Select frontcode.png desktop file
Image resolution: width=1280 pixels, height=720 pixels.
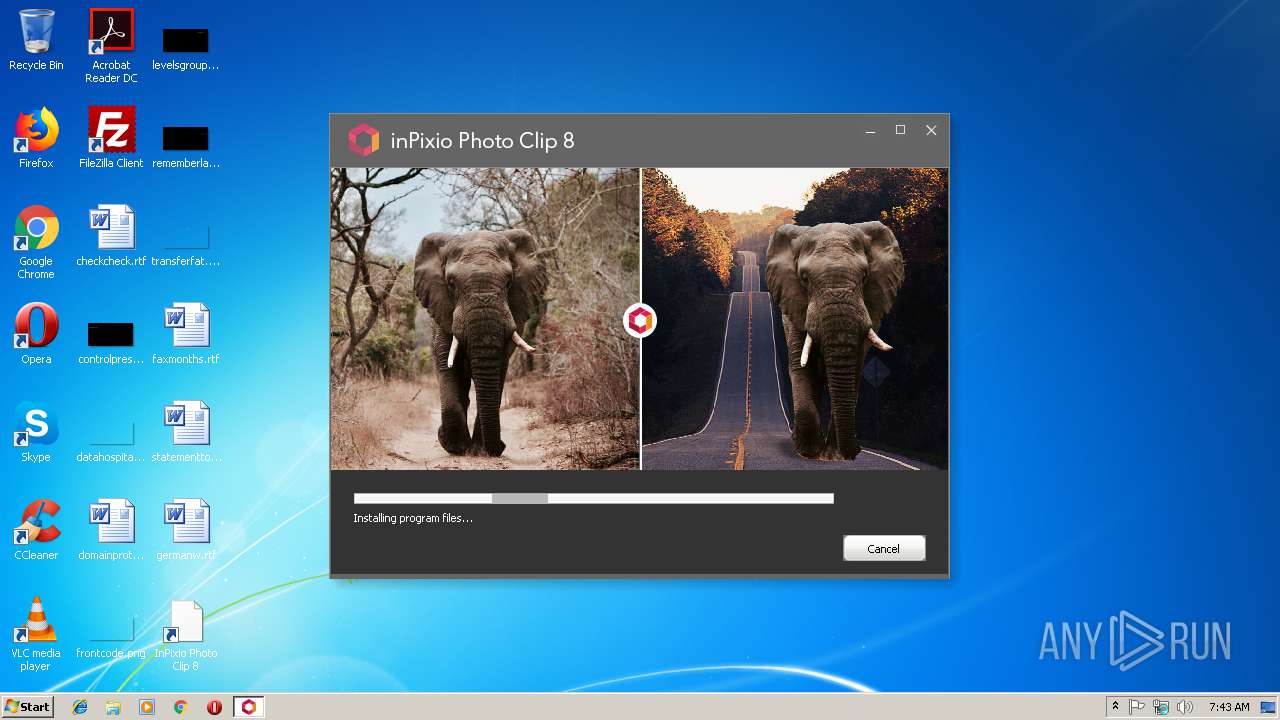(111, 636)
